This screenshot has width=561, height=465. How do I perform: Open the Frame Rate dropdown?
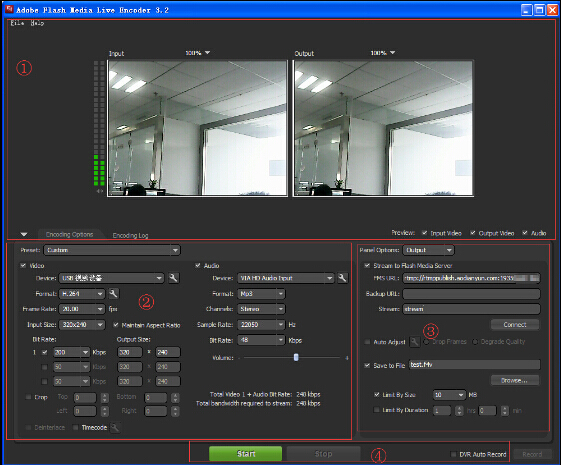pos(82,309)
